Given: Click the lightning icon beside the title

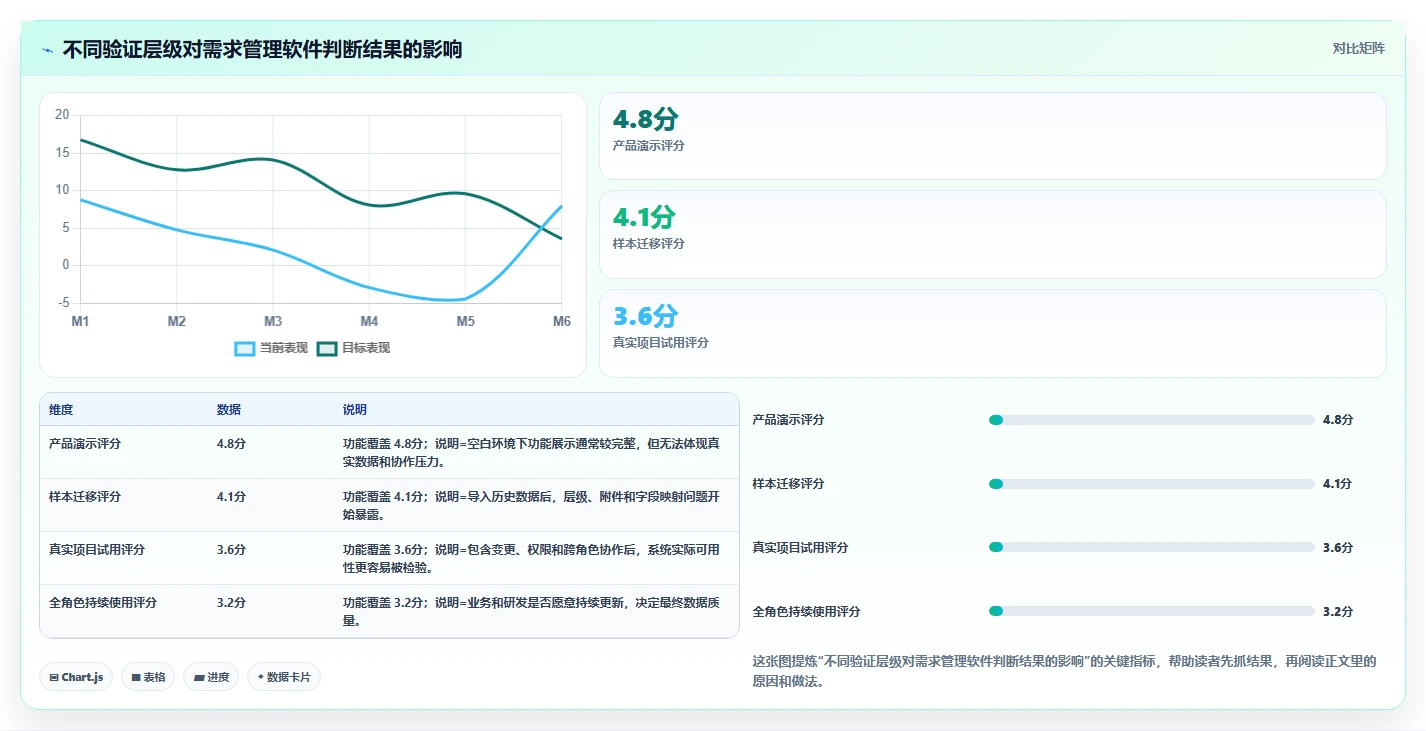Looking at the screenshot, I should pyautogui.click(x=48, y=50).
